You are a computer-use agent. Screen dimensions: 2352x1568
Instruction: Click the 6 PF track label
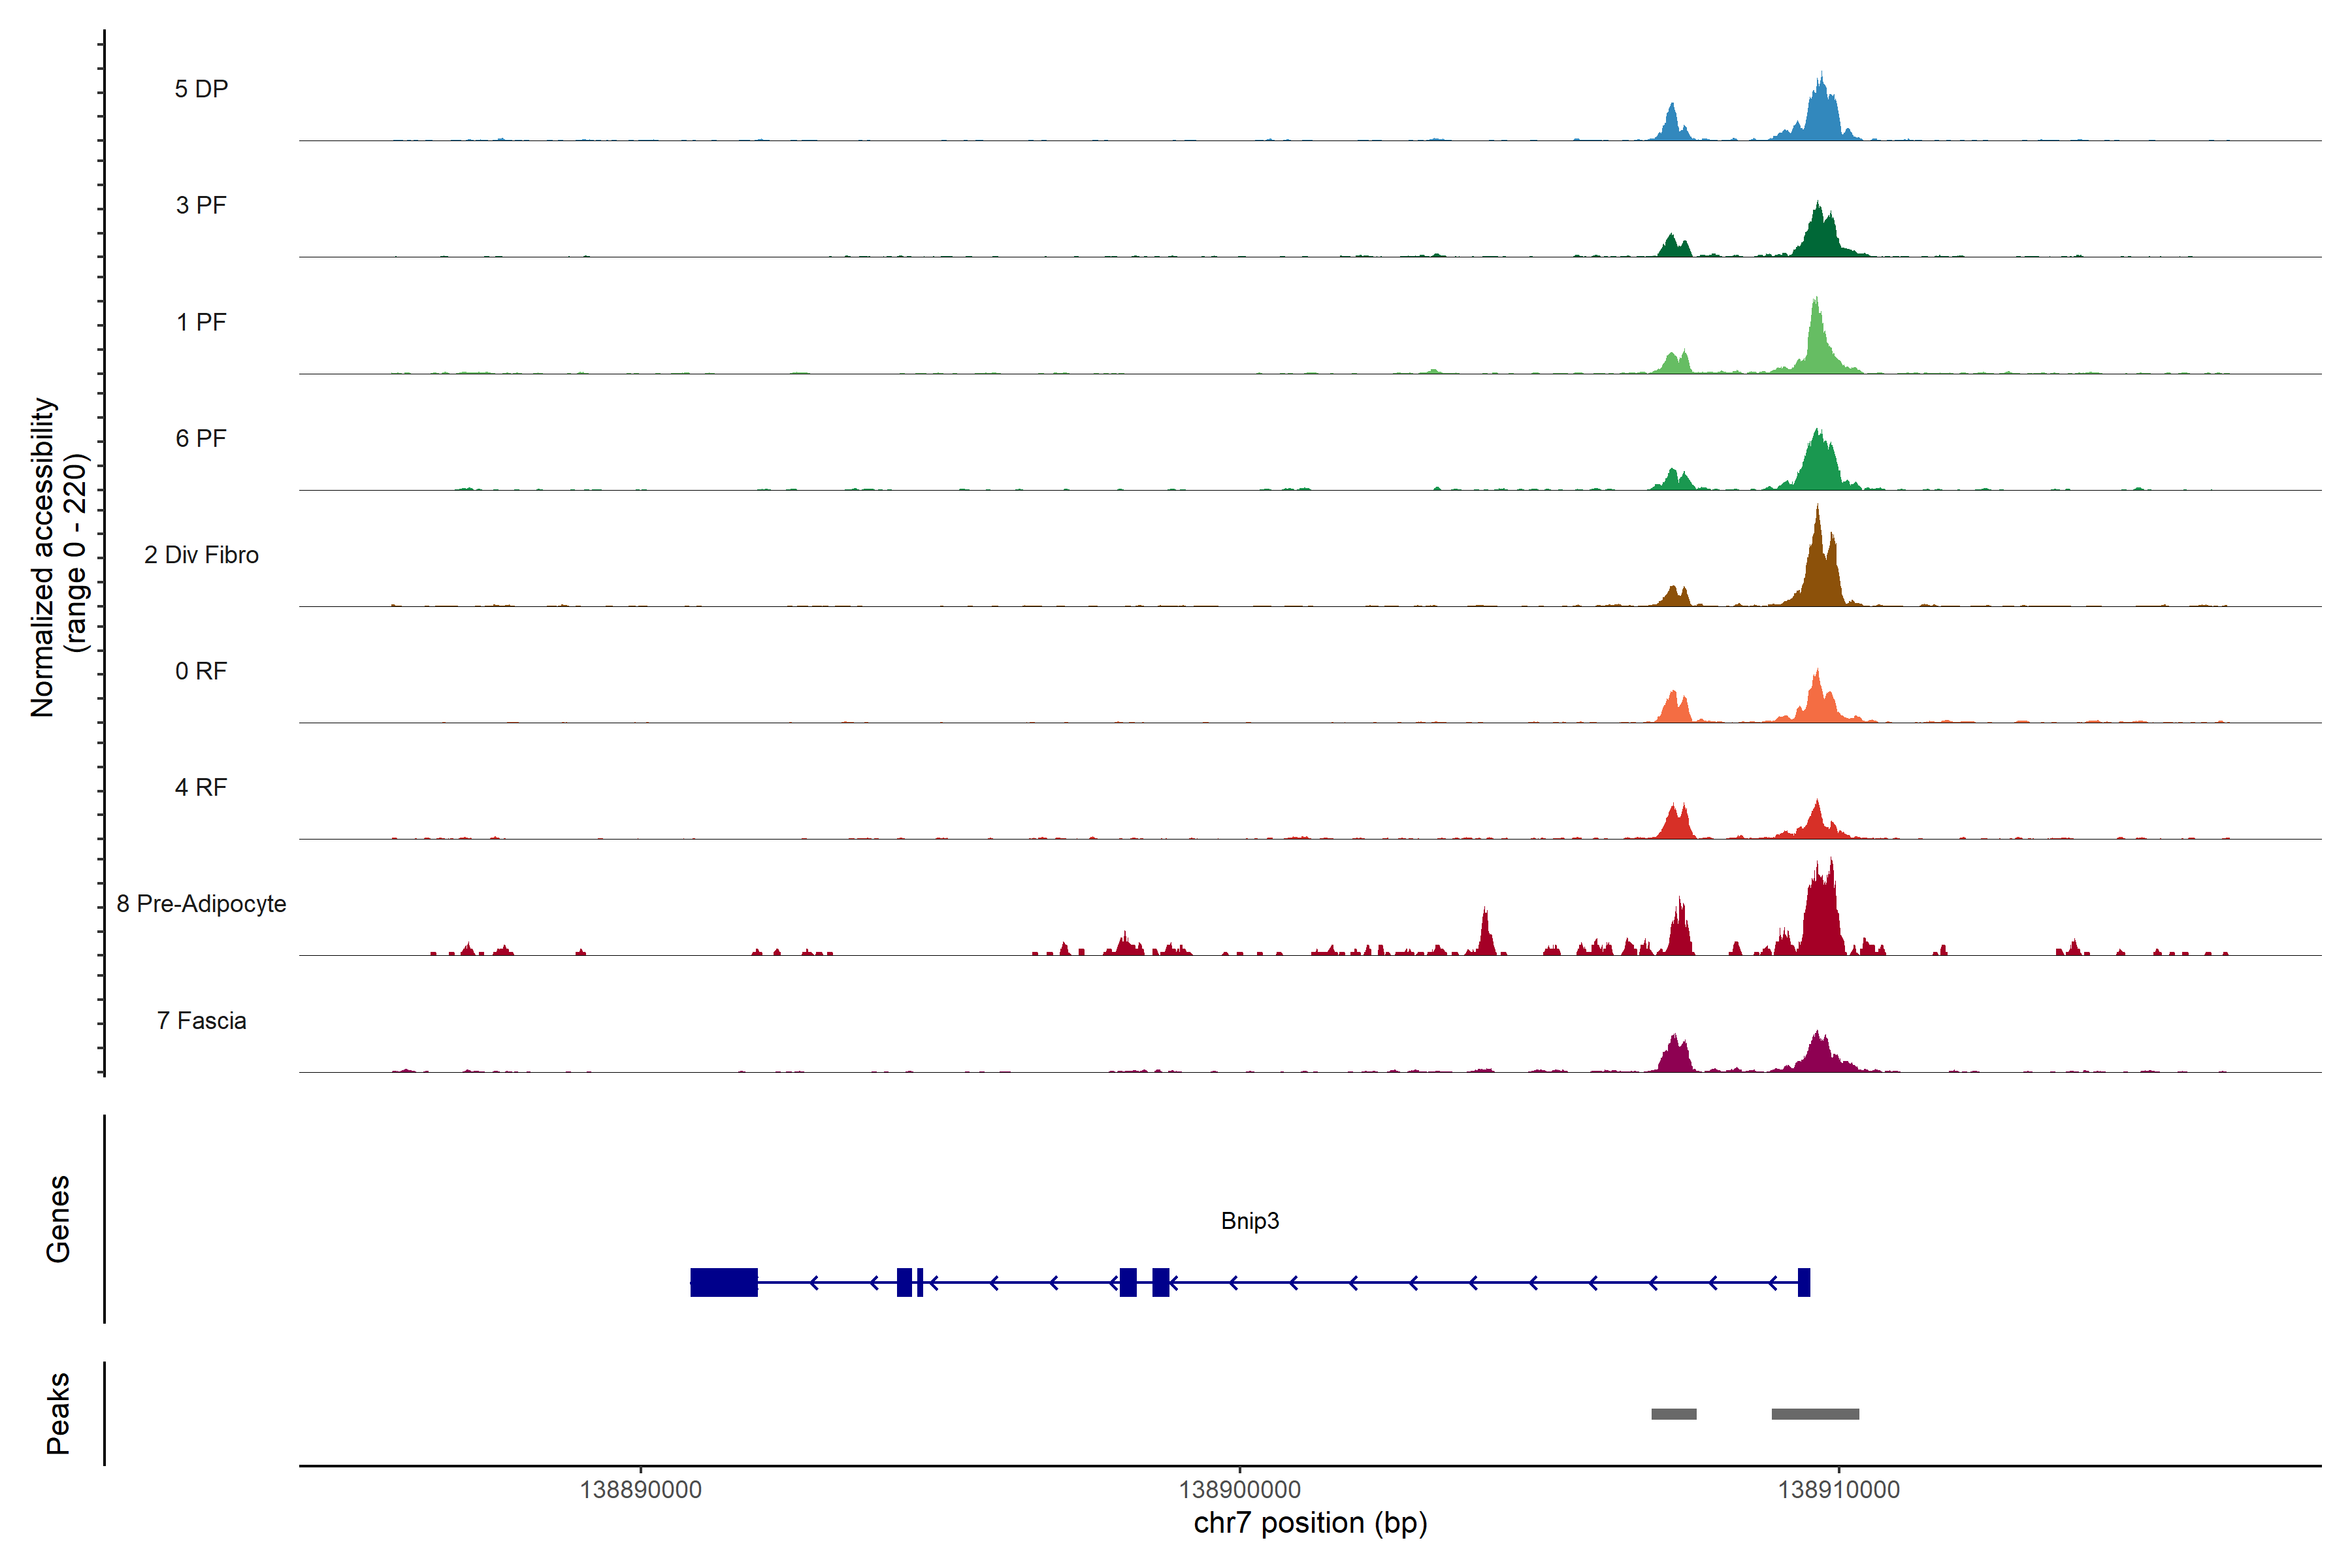coord(201,438)
